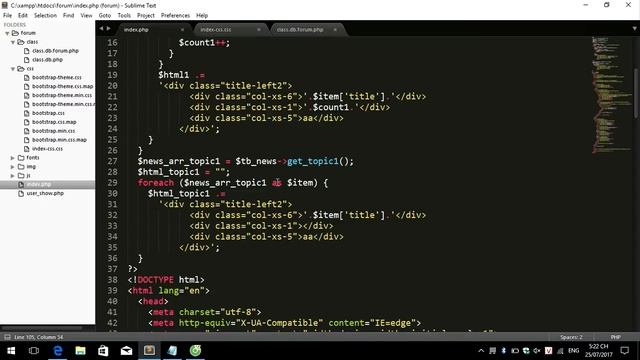Screen dimensions: 640x360
Task: Click the img folder icon
Action: pyautogui.click(x=21, y=167)
